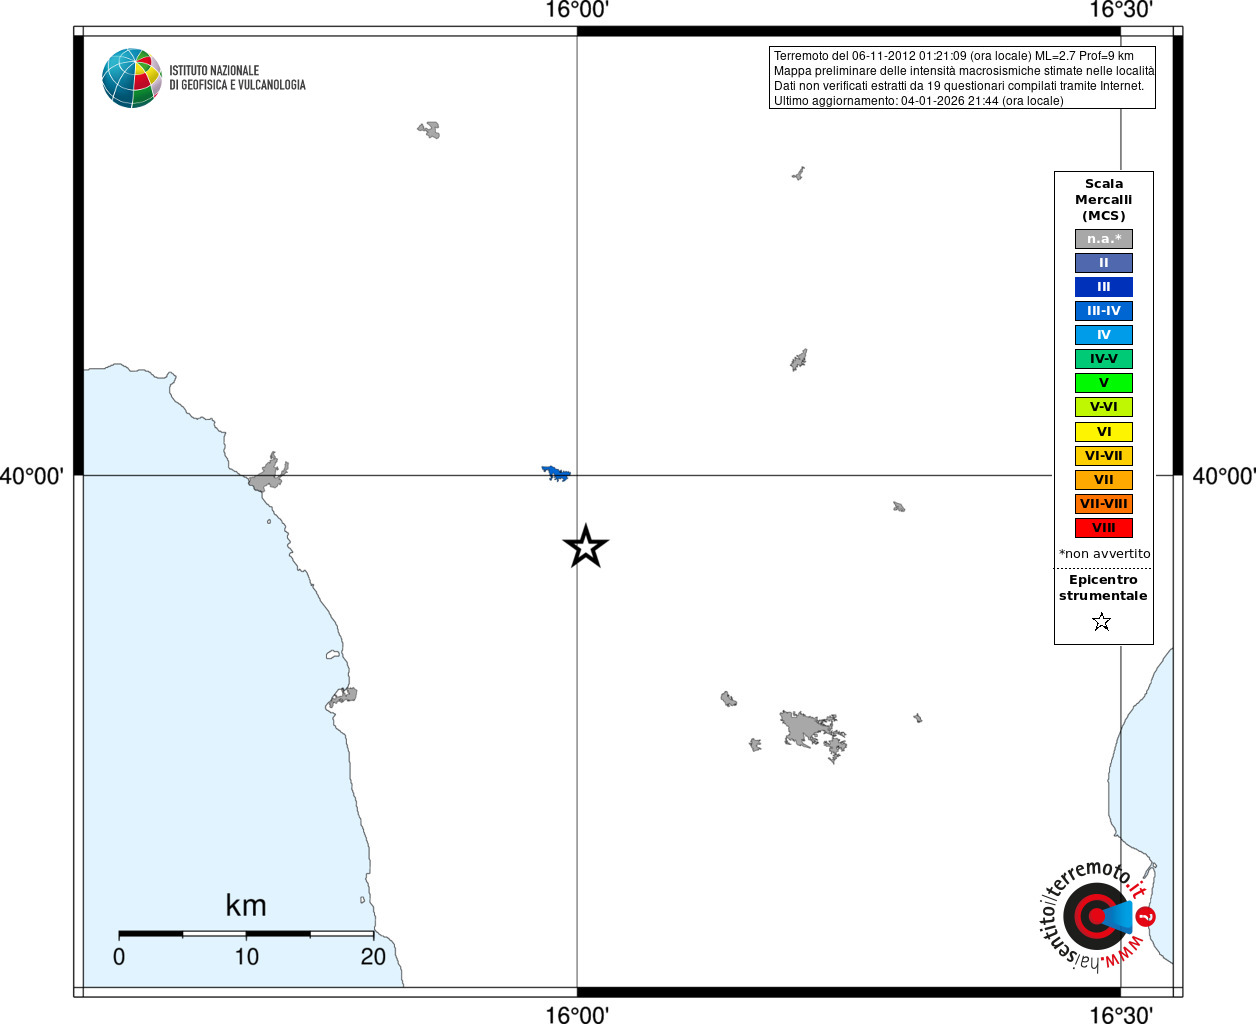Click the 'Ultimo aggiornamento' line
Image resolution: width=1256 pixels, height=1024 pixels.
click(x=919, y=101)
